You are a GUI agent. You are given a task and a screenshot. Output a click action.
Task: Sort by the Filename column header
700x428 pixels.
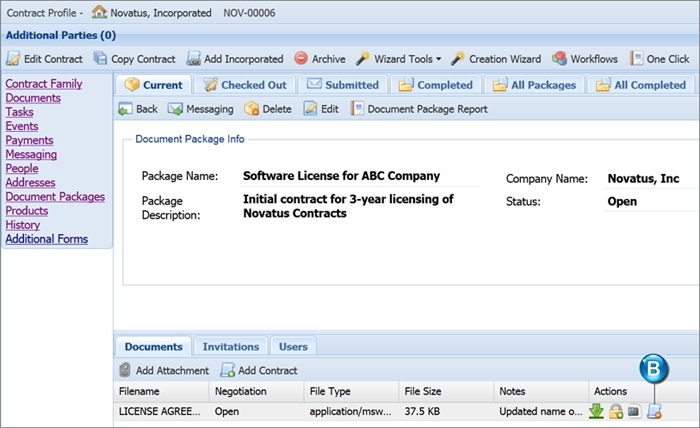pyautogui.click(x=161, y=391)
